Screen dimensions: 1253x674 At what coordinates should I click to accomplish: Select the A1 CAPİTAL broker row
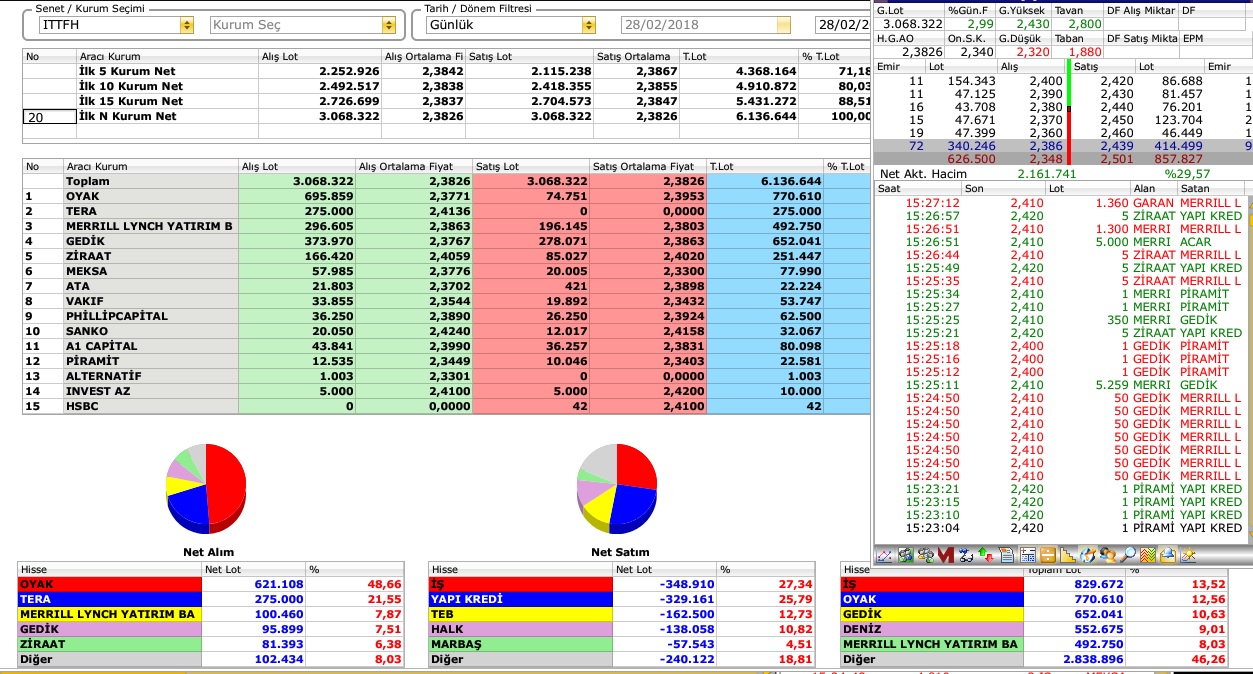pyautogui.click(x=446, y=346)
